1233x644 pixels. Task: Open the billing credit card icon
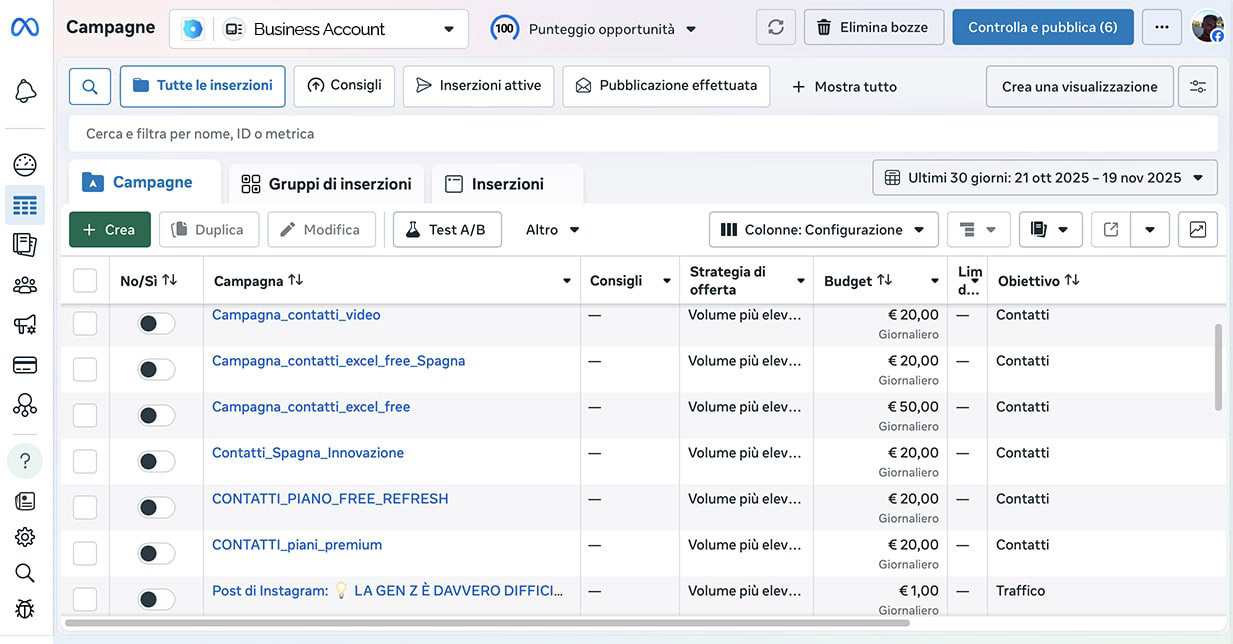pos(25,365)
